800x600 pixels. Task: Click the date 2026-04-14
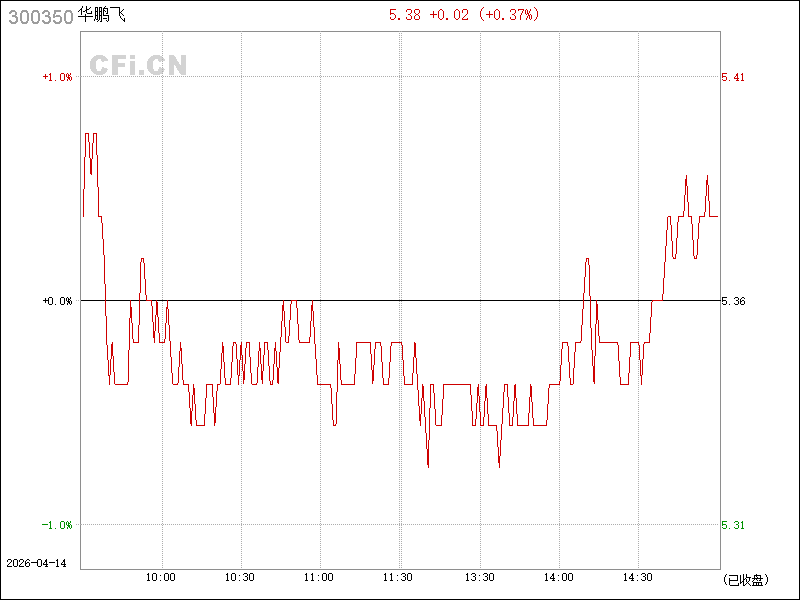click(36, 563)
